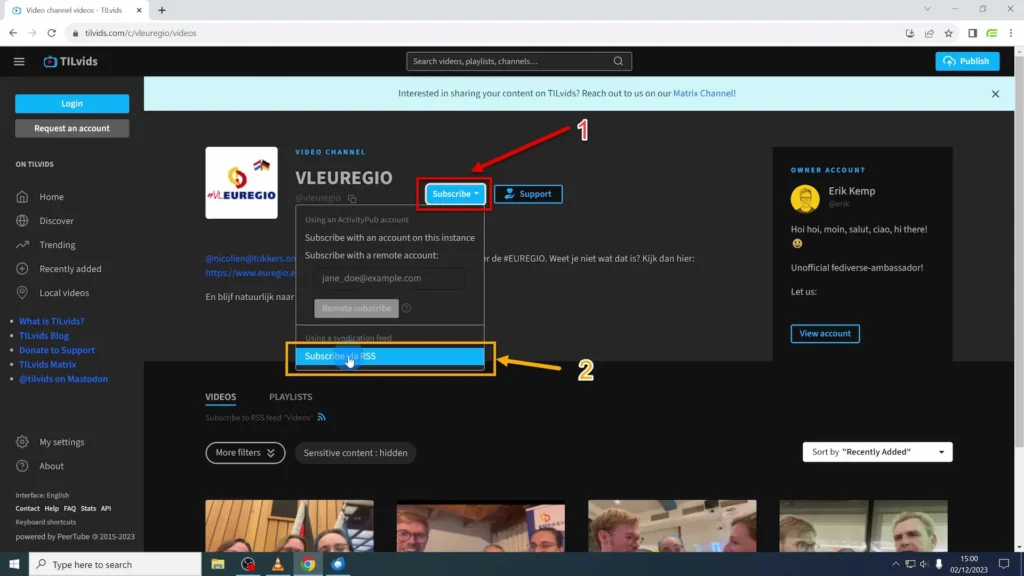Click the Chrome icon in taskbar
The width and height of the screenshot is (1024, 576).
click(308, 564)
